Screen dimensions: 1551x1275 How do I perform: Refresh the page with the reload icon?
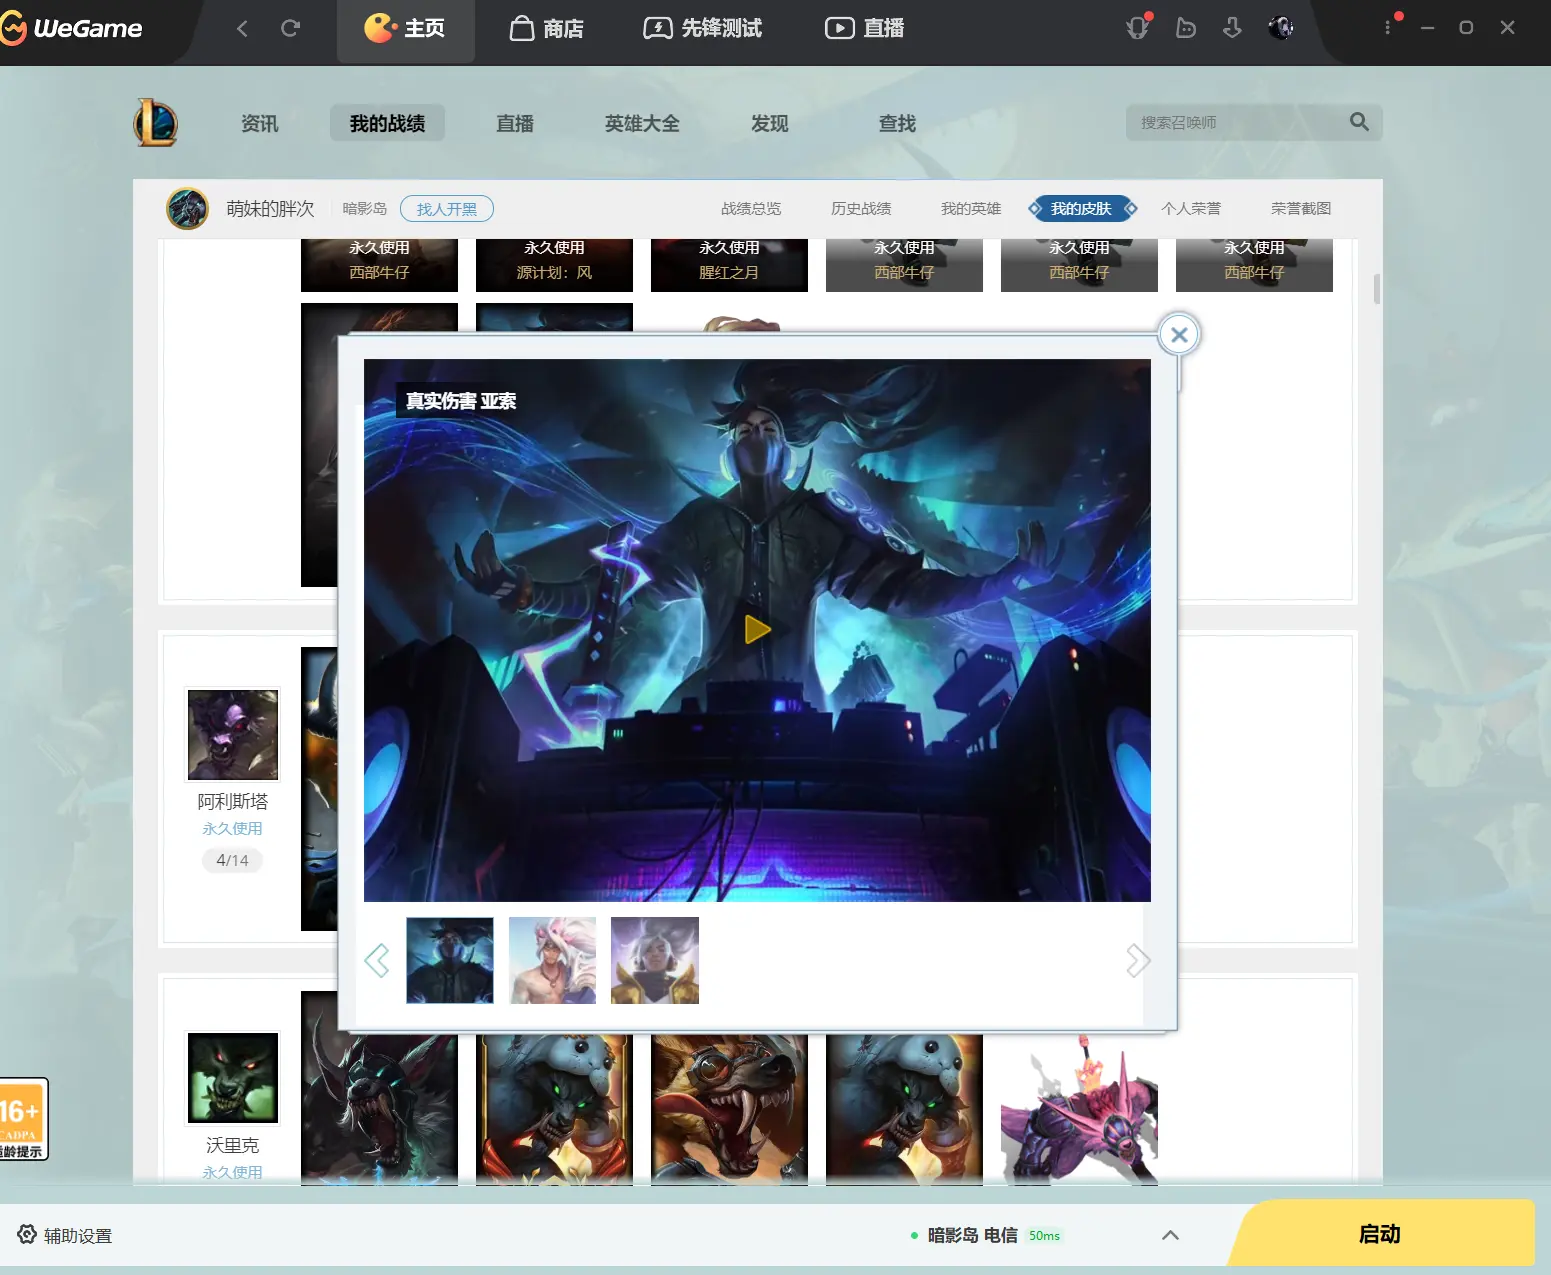tap(291, 28)
